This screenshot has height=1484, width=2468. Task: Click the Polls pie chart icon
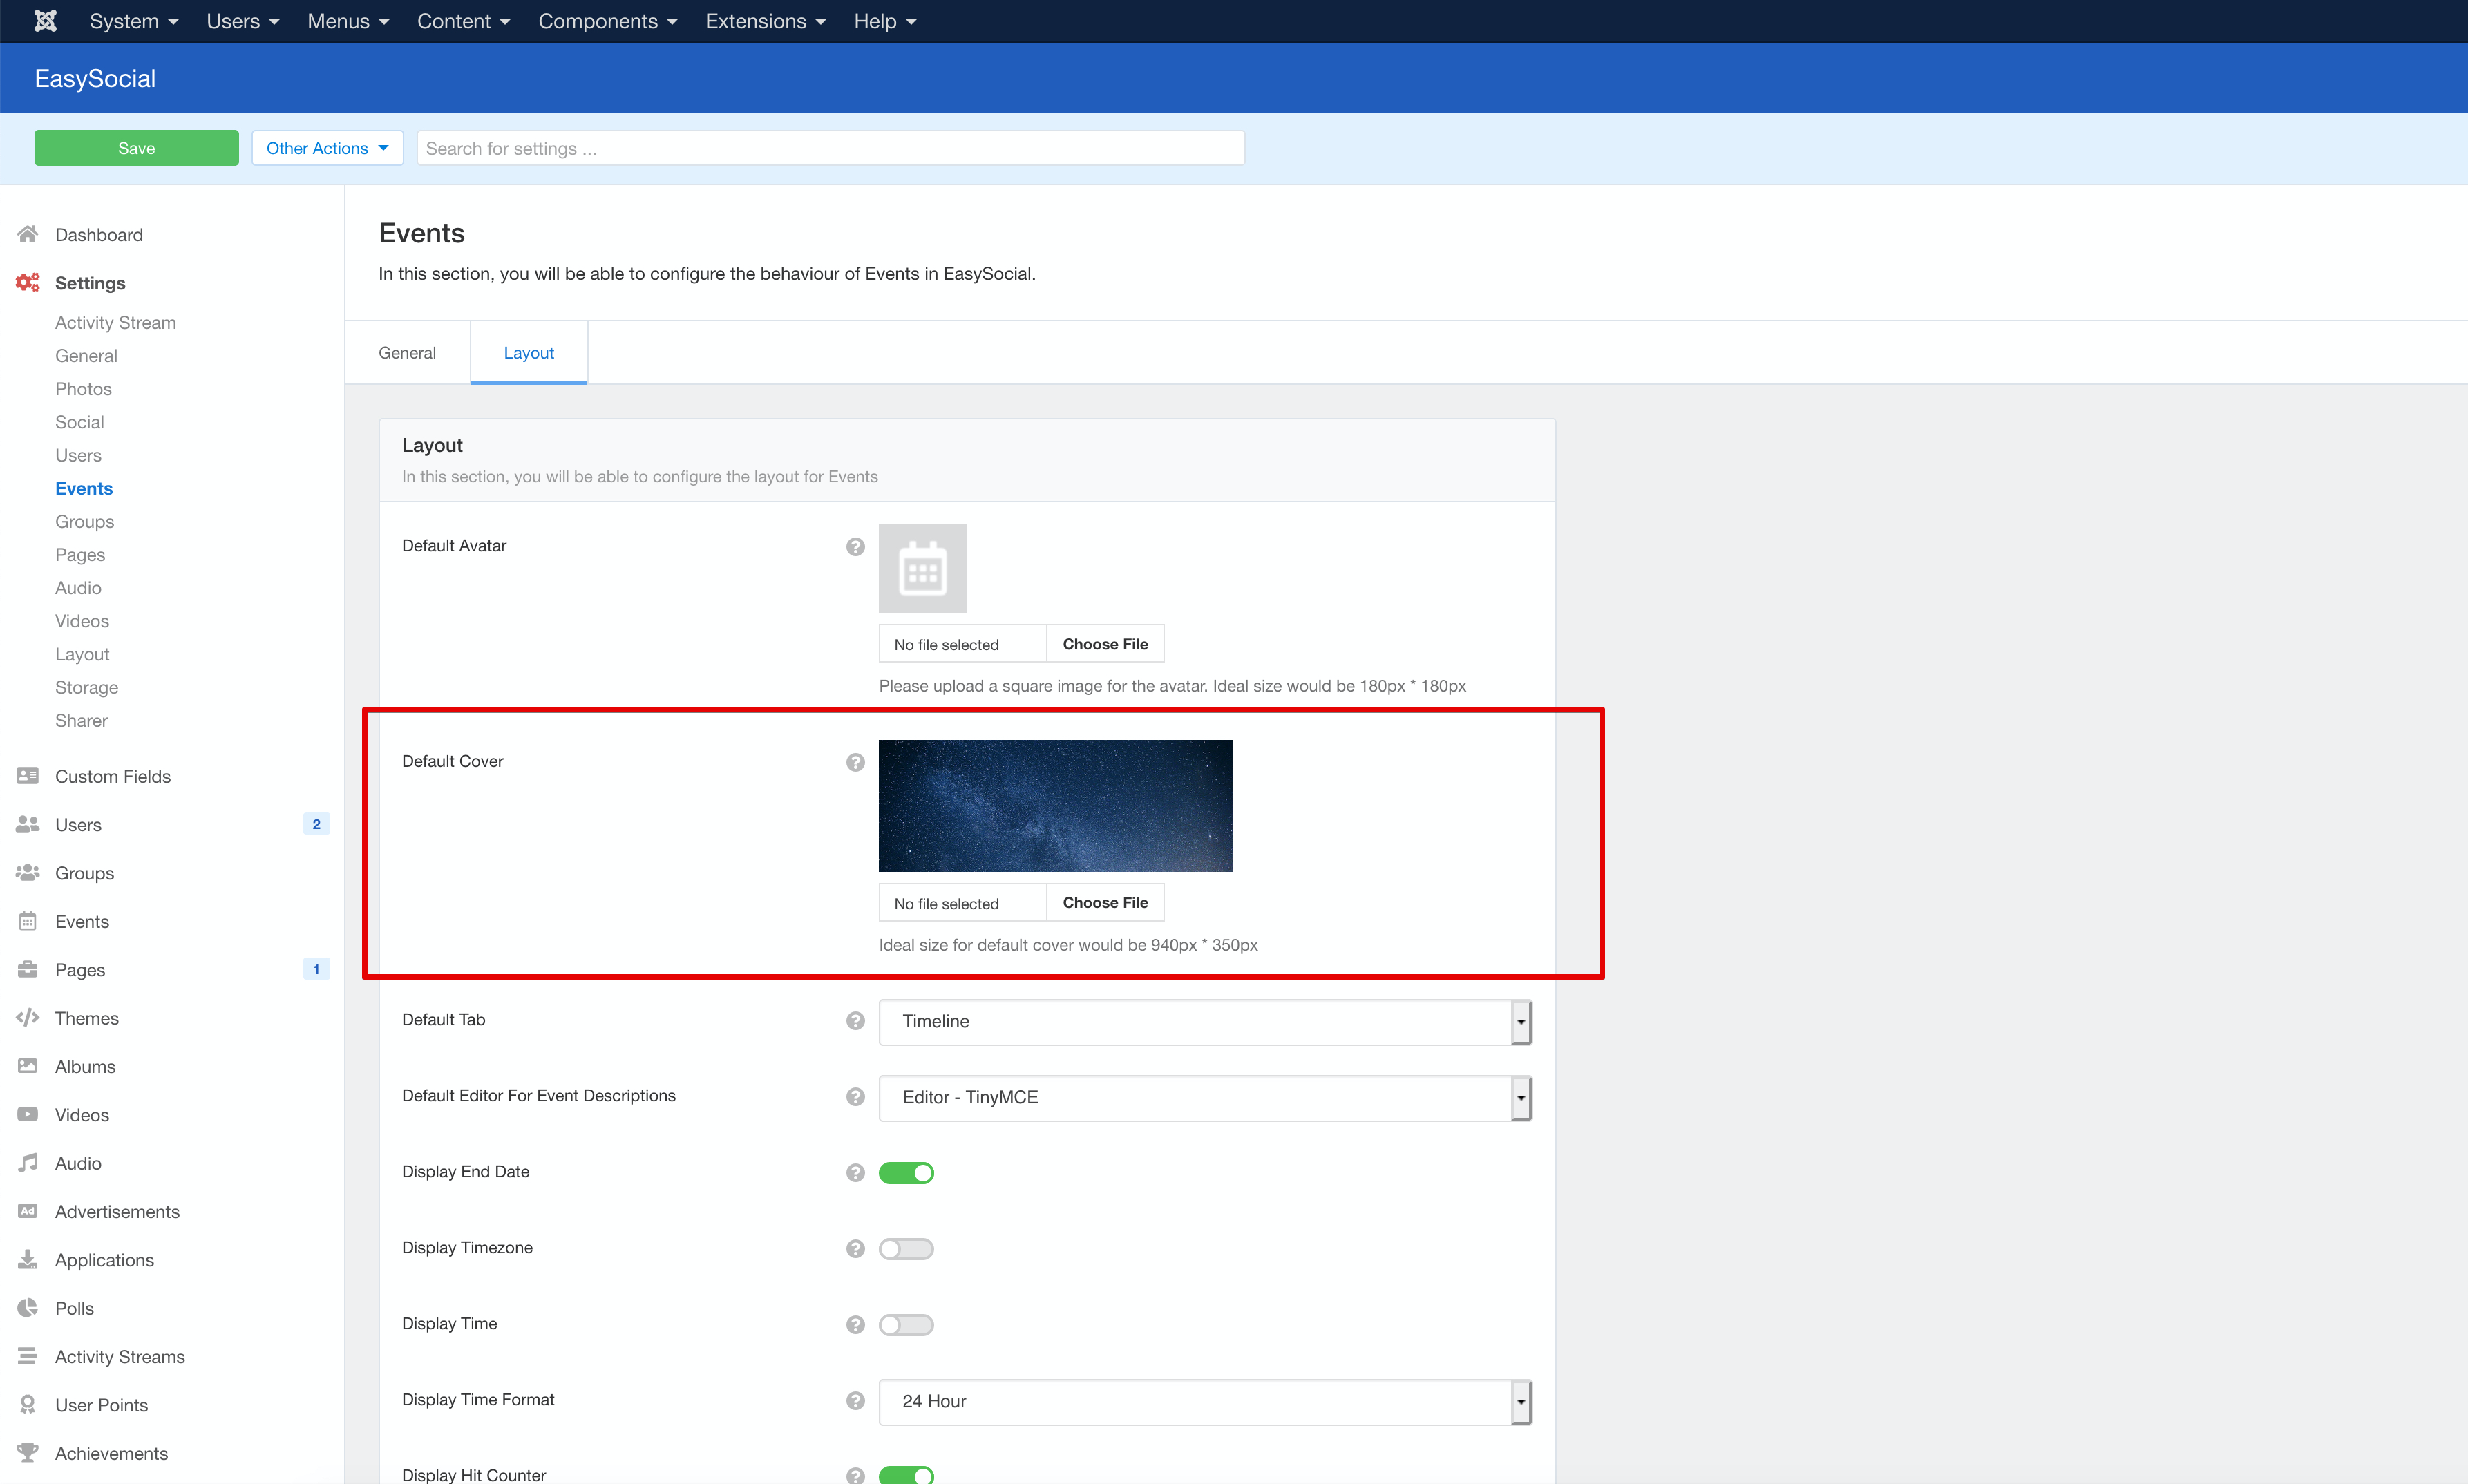coord(28,1307)
